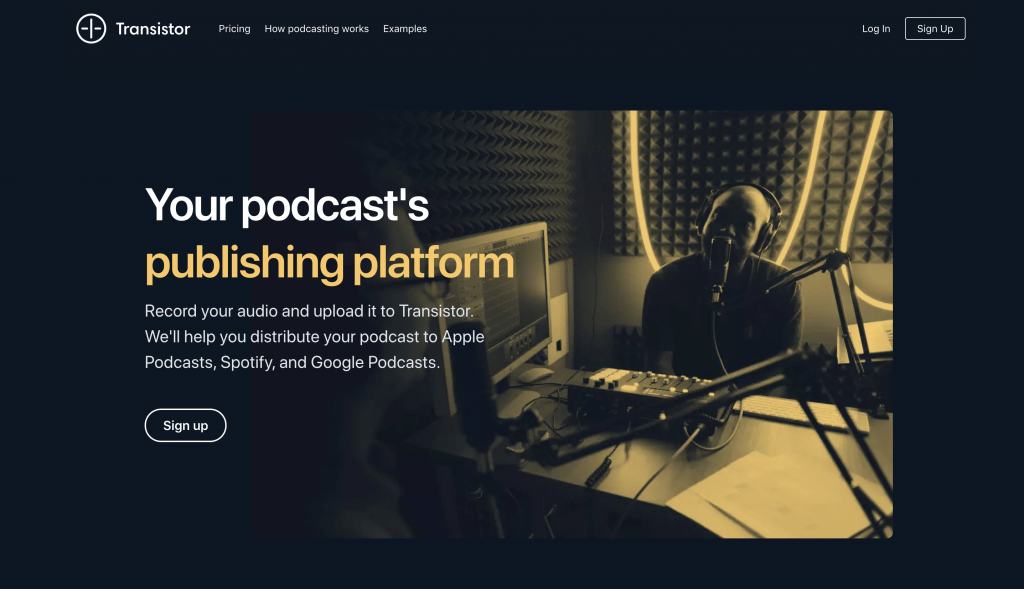Click the Transistor wordmark in header
Viewport: 1024px width, 589px height.
[152, 29]
